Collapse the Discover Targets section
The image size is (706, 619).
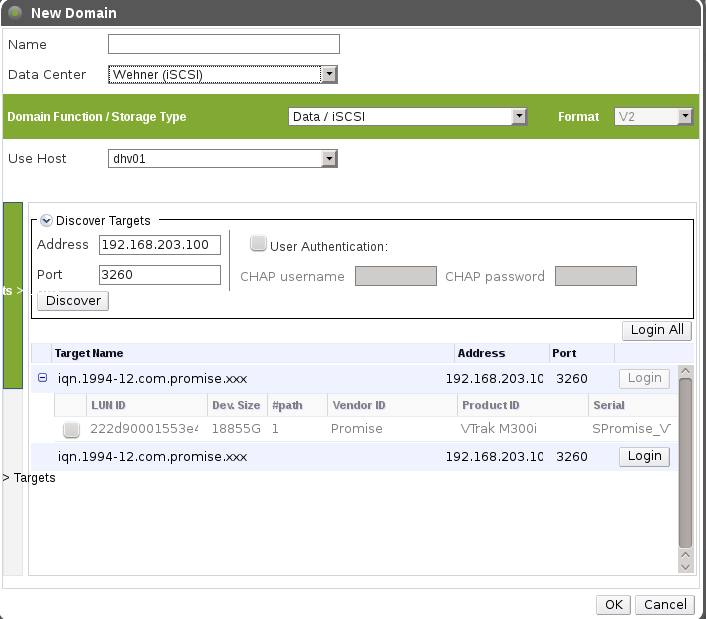tap(46, 221)
